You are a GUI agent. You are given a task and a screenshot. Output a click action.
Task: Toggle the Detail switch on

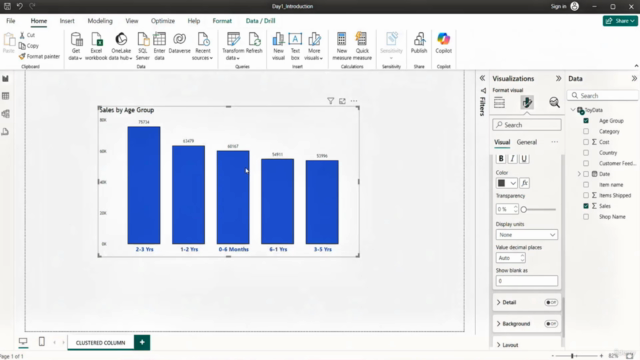click(551, 302)
